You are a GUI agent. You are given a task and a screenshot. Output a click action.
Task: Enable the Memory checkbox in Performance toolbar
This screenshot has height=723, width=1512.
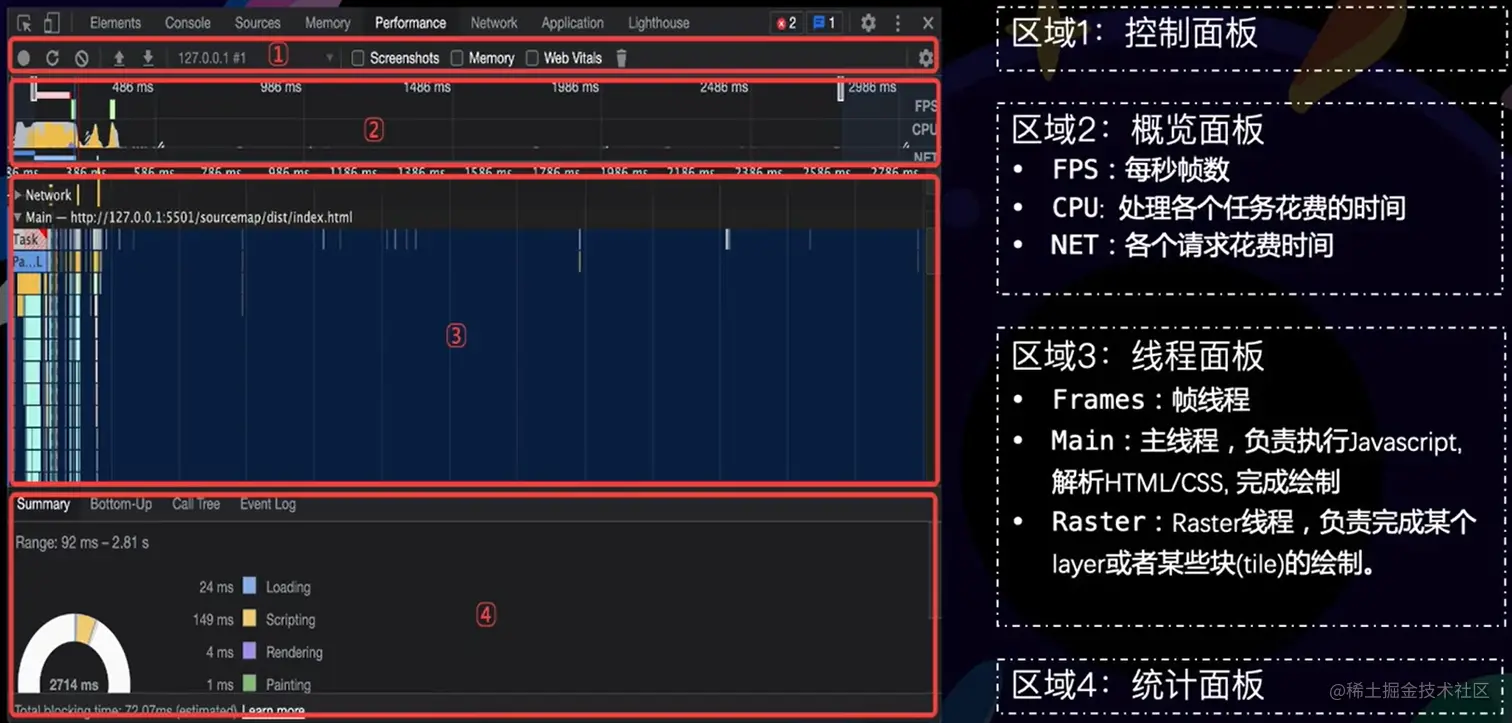457,58
